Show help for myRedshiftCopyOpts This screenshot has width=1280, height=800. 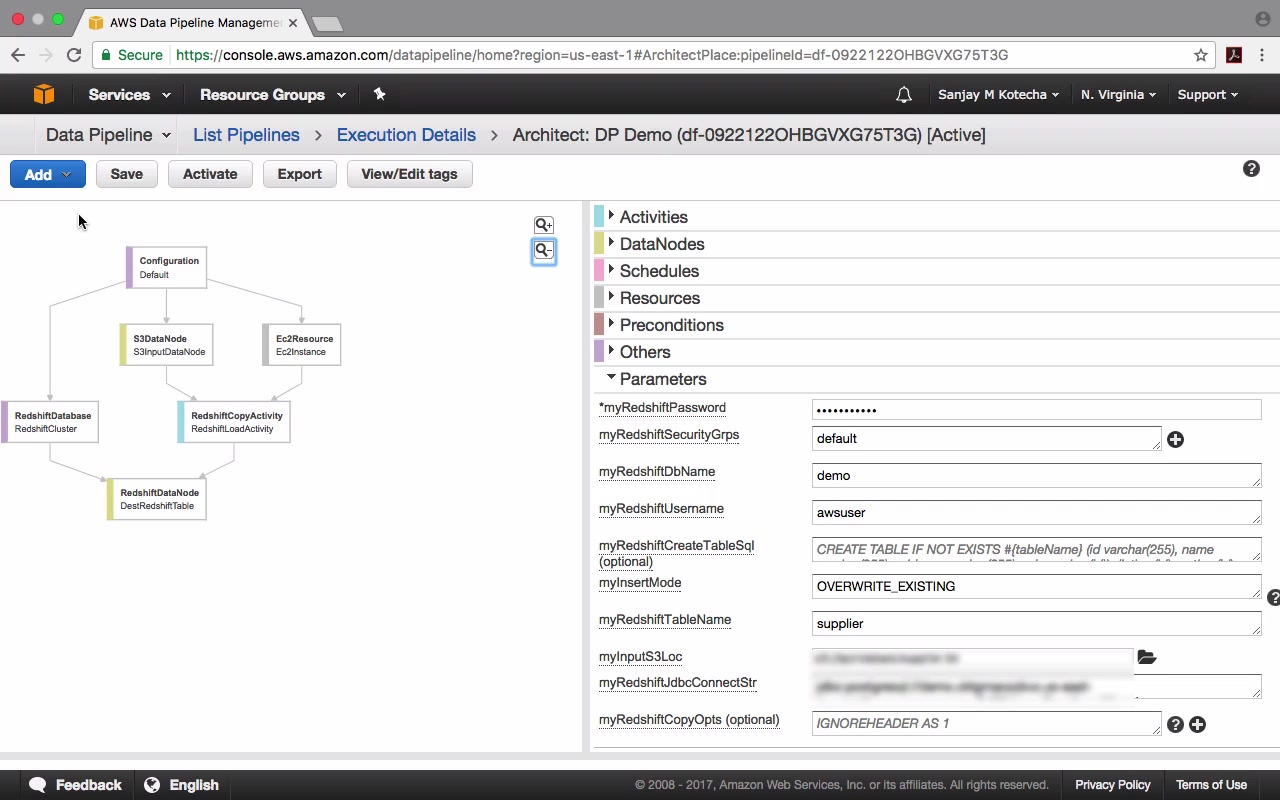pyautogui.click(x=1175, y=724)
